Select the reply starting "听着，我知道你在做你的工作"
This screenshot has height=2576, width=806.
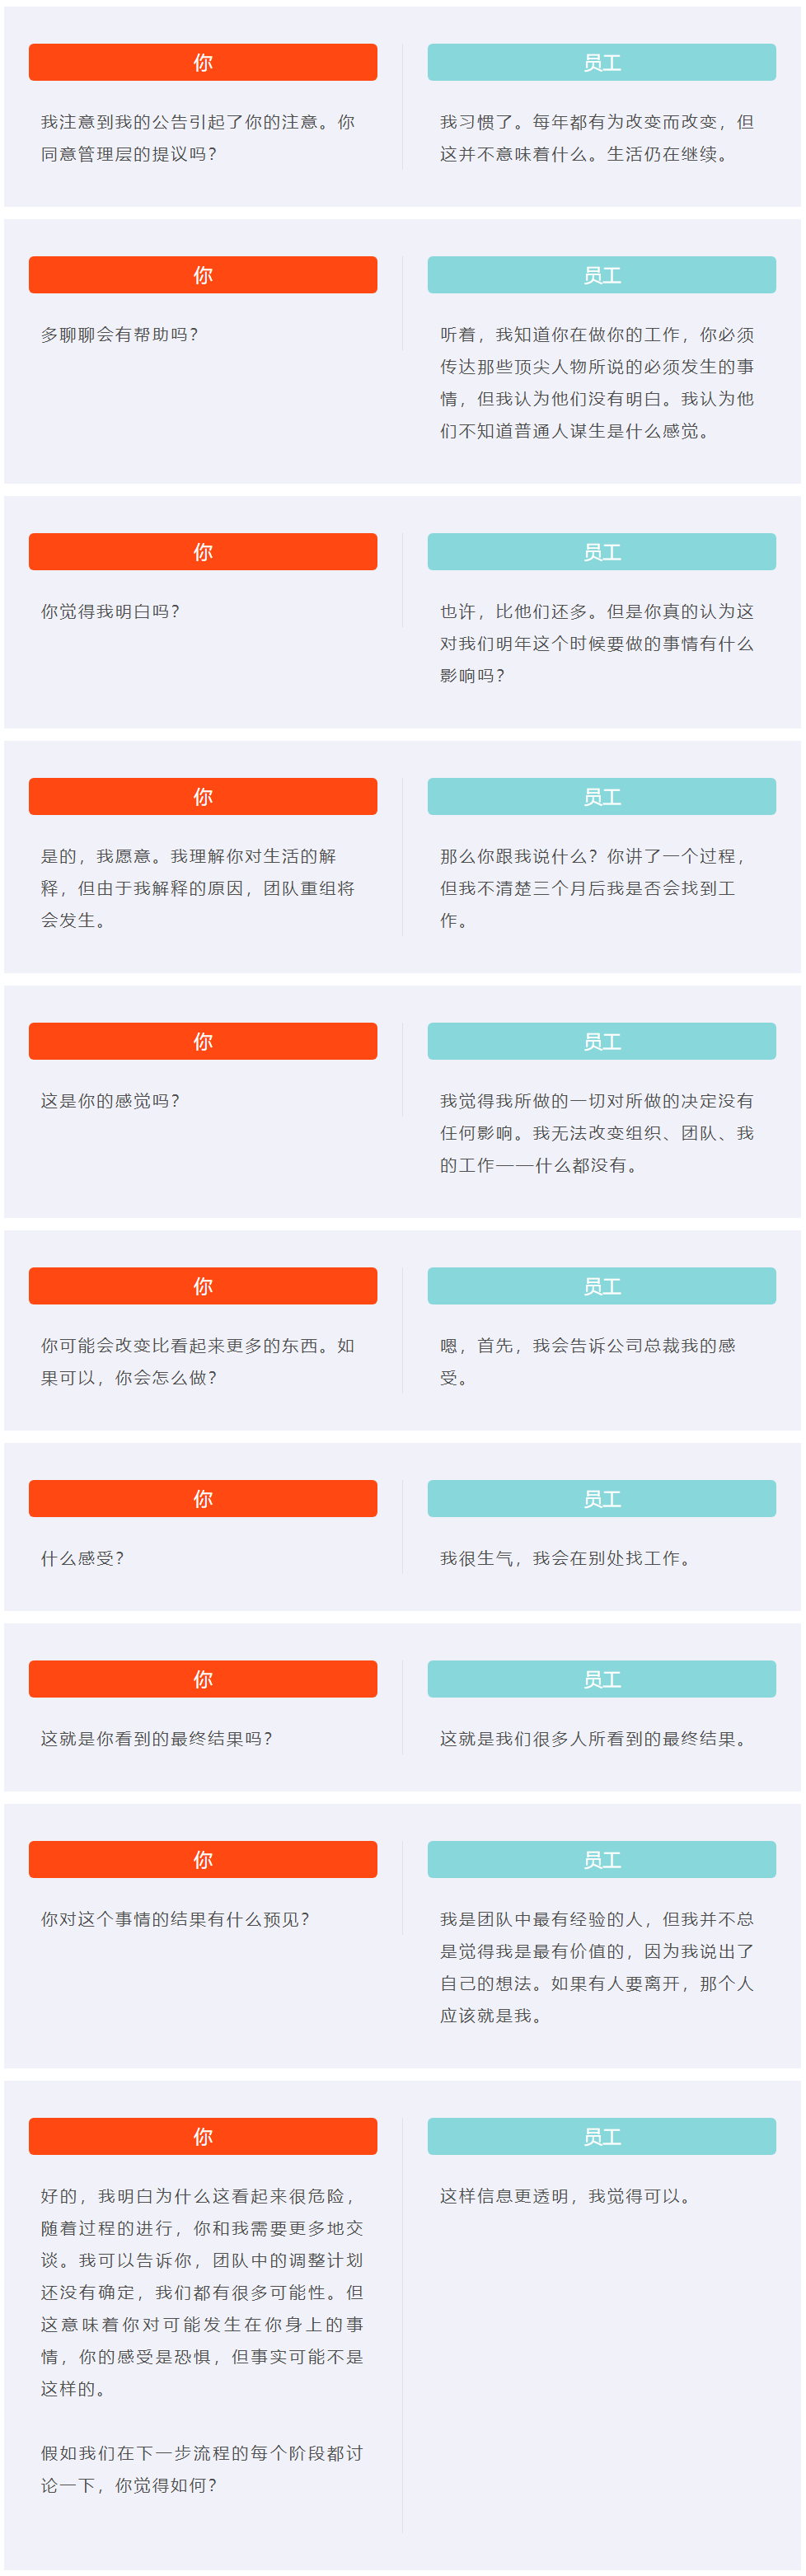click(597, 383)
